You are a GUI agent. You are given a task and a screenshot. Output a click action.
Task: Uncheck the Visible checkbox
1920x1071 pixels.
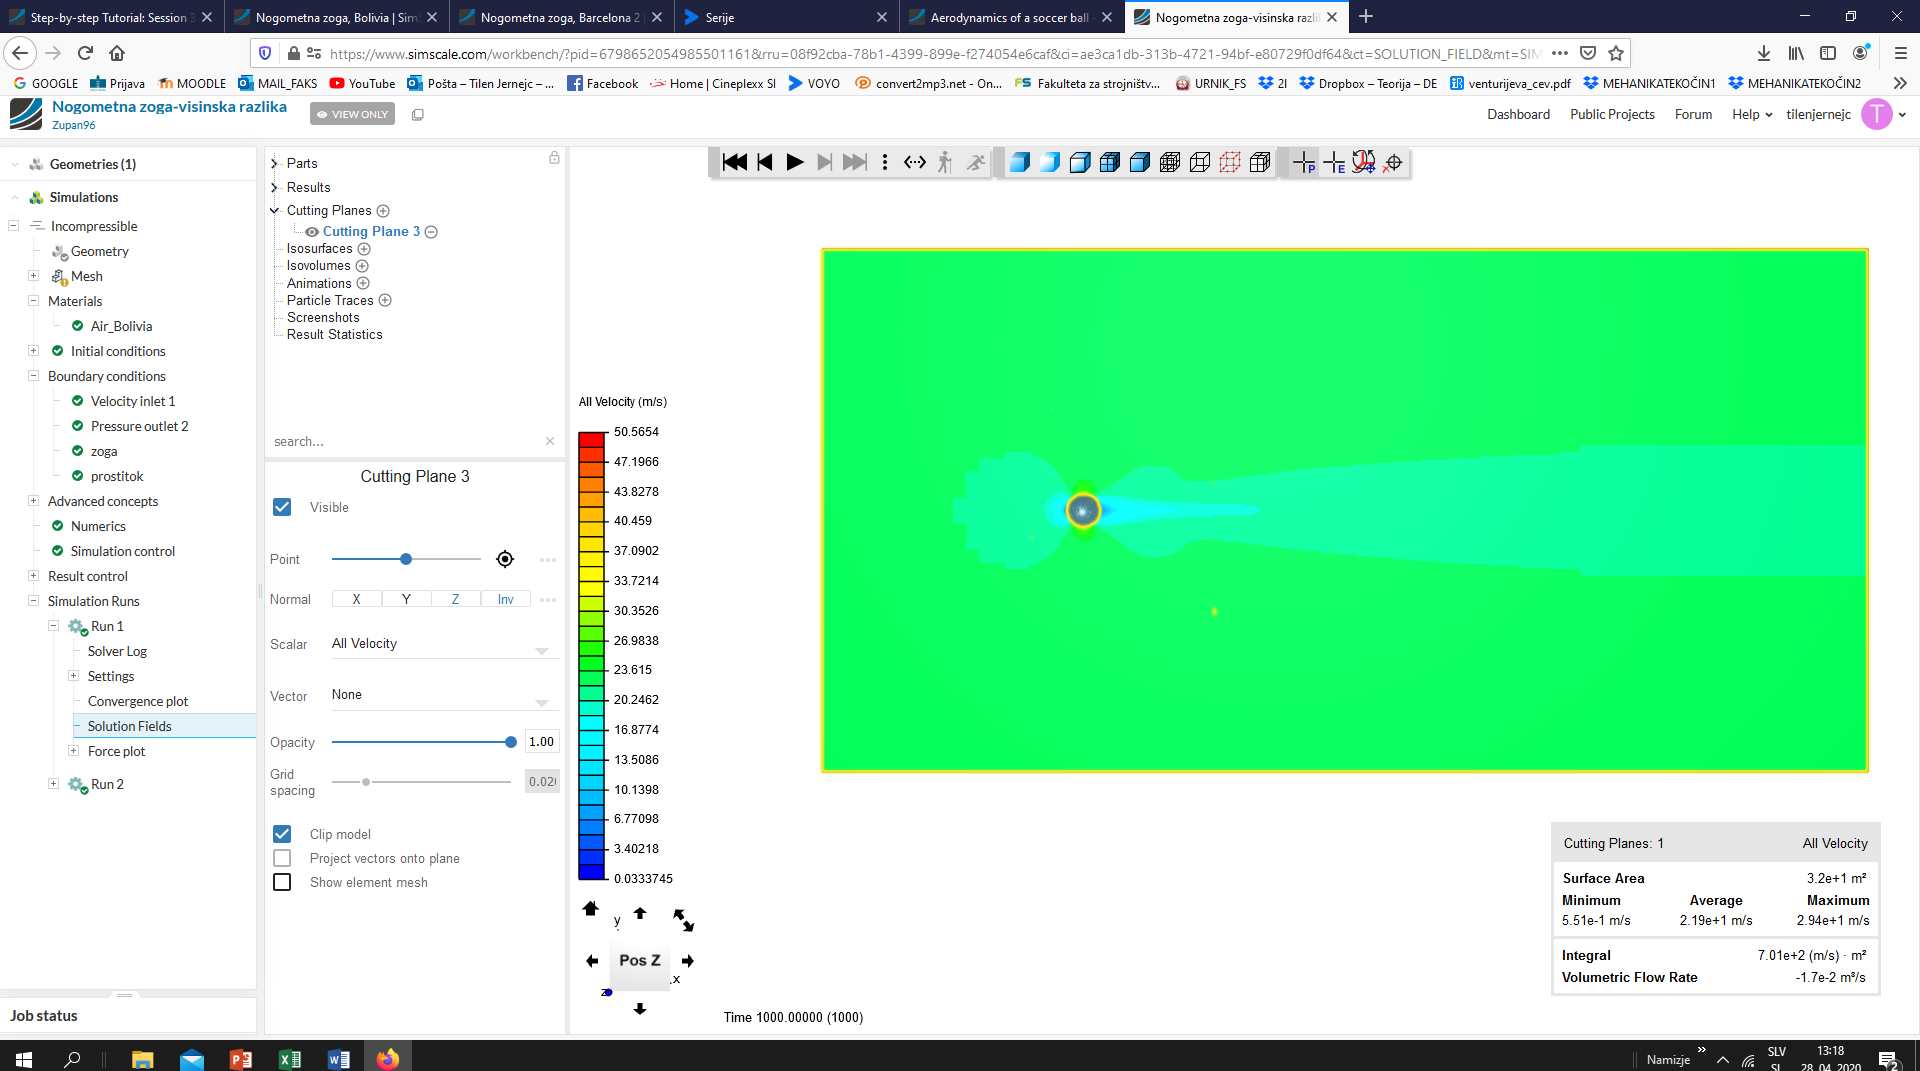pyautogui.click(x=282, y=507)
